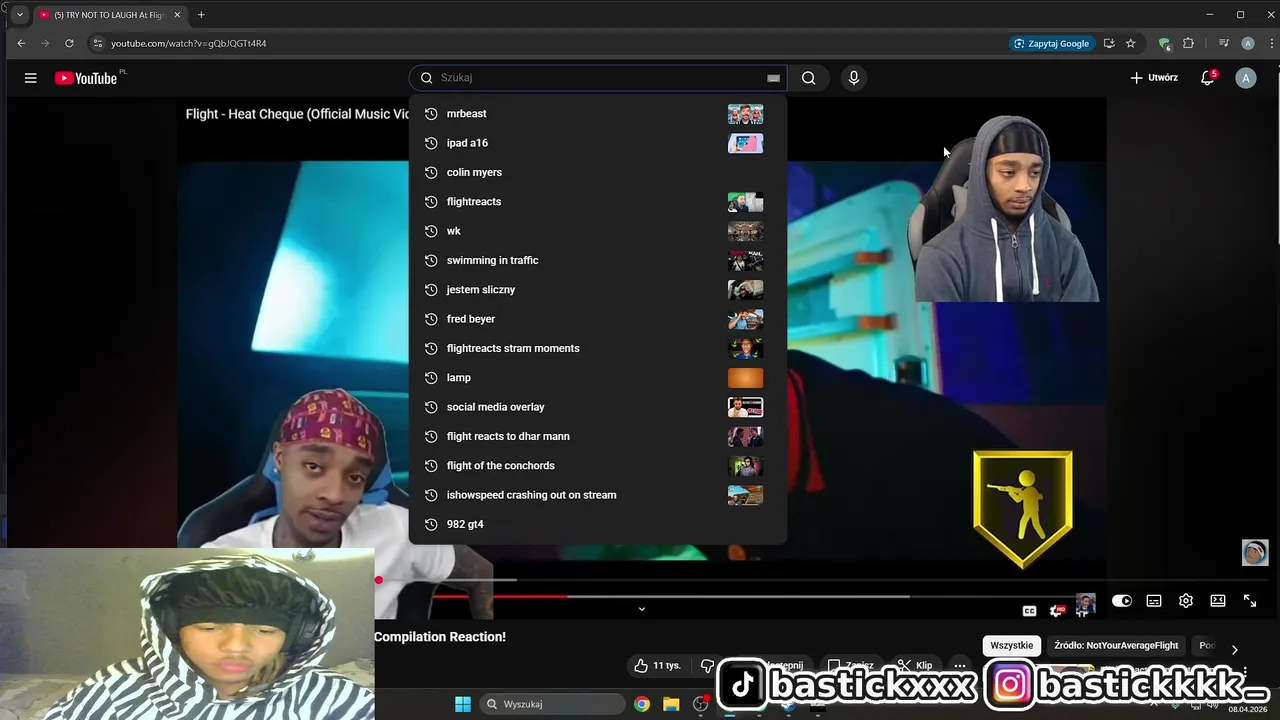
Task: Enter fullscreen mode in player
Action: [1249, 601]
